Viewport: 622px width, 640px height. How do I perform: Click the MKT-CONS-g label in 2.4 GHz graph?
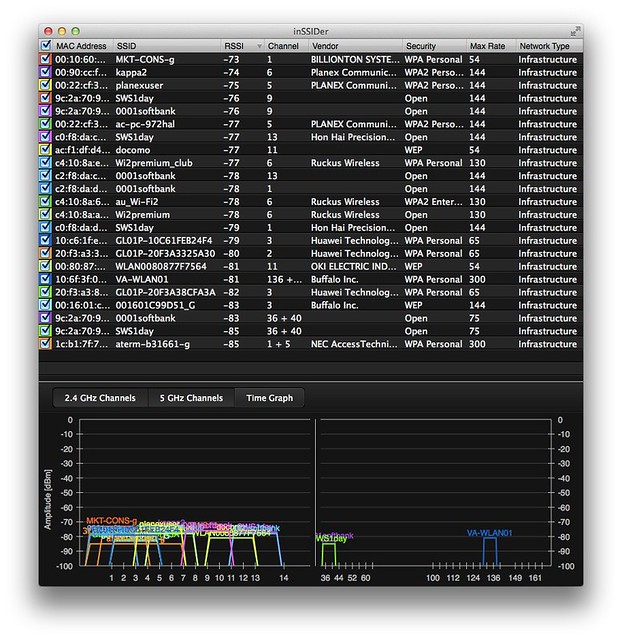tap(111, 520)
